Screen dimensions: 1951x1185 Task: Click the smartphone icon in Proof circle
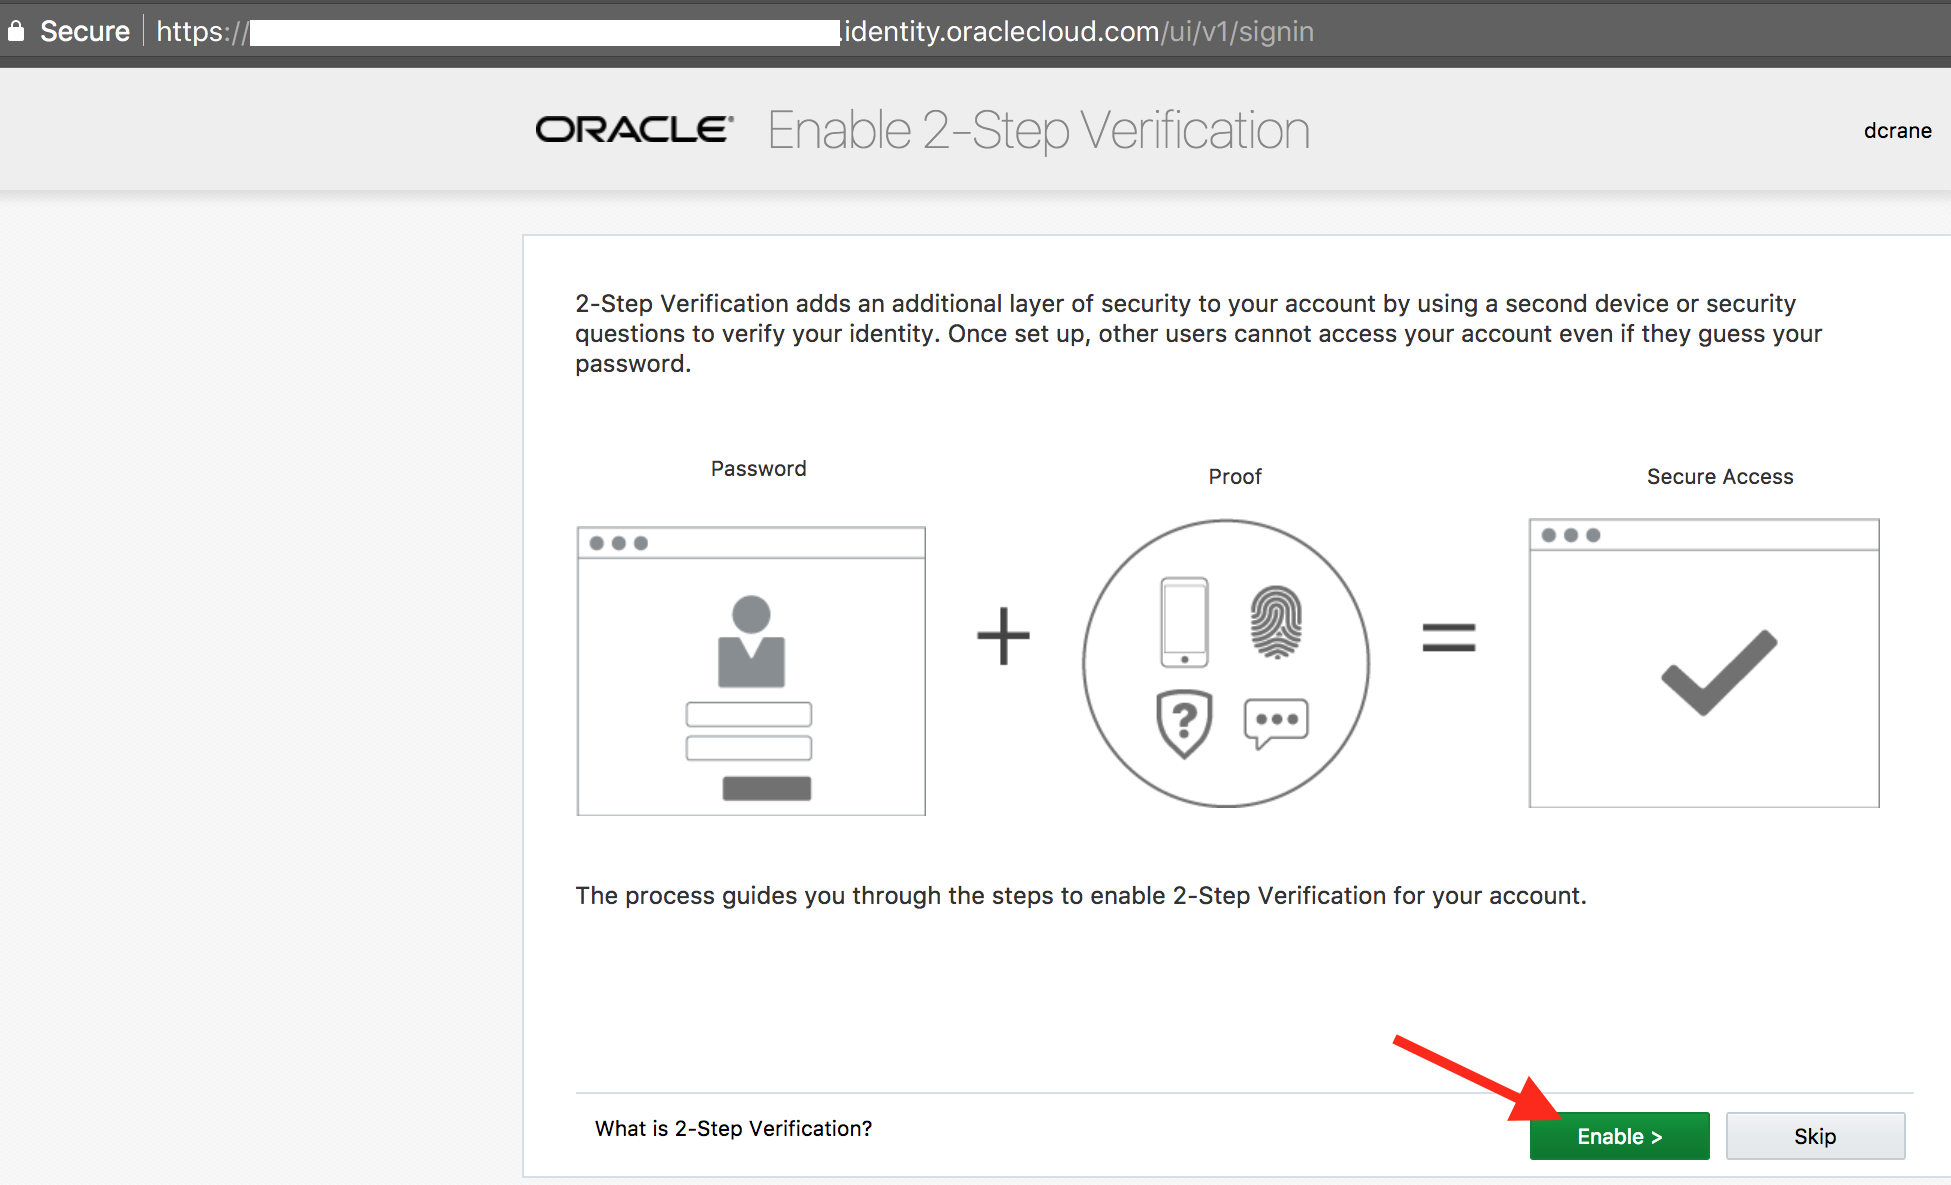point(1184,622)
